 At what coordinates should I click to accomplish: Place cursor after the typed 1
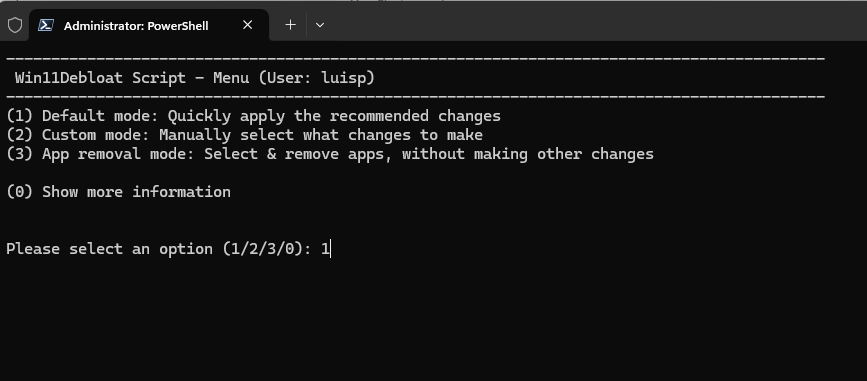(x=330, y=249)
